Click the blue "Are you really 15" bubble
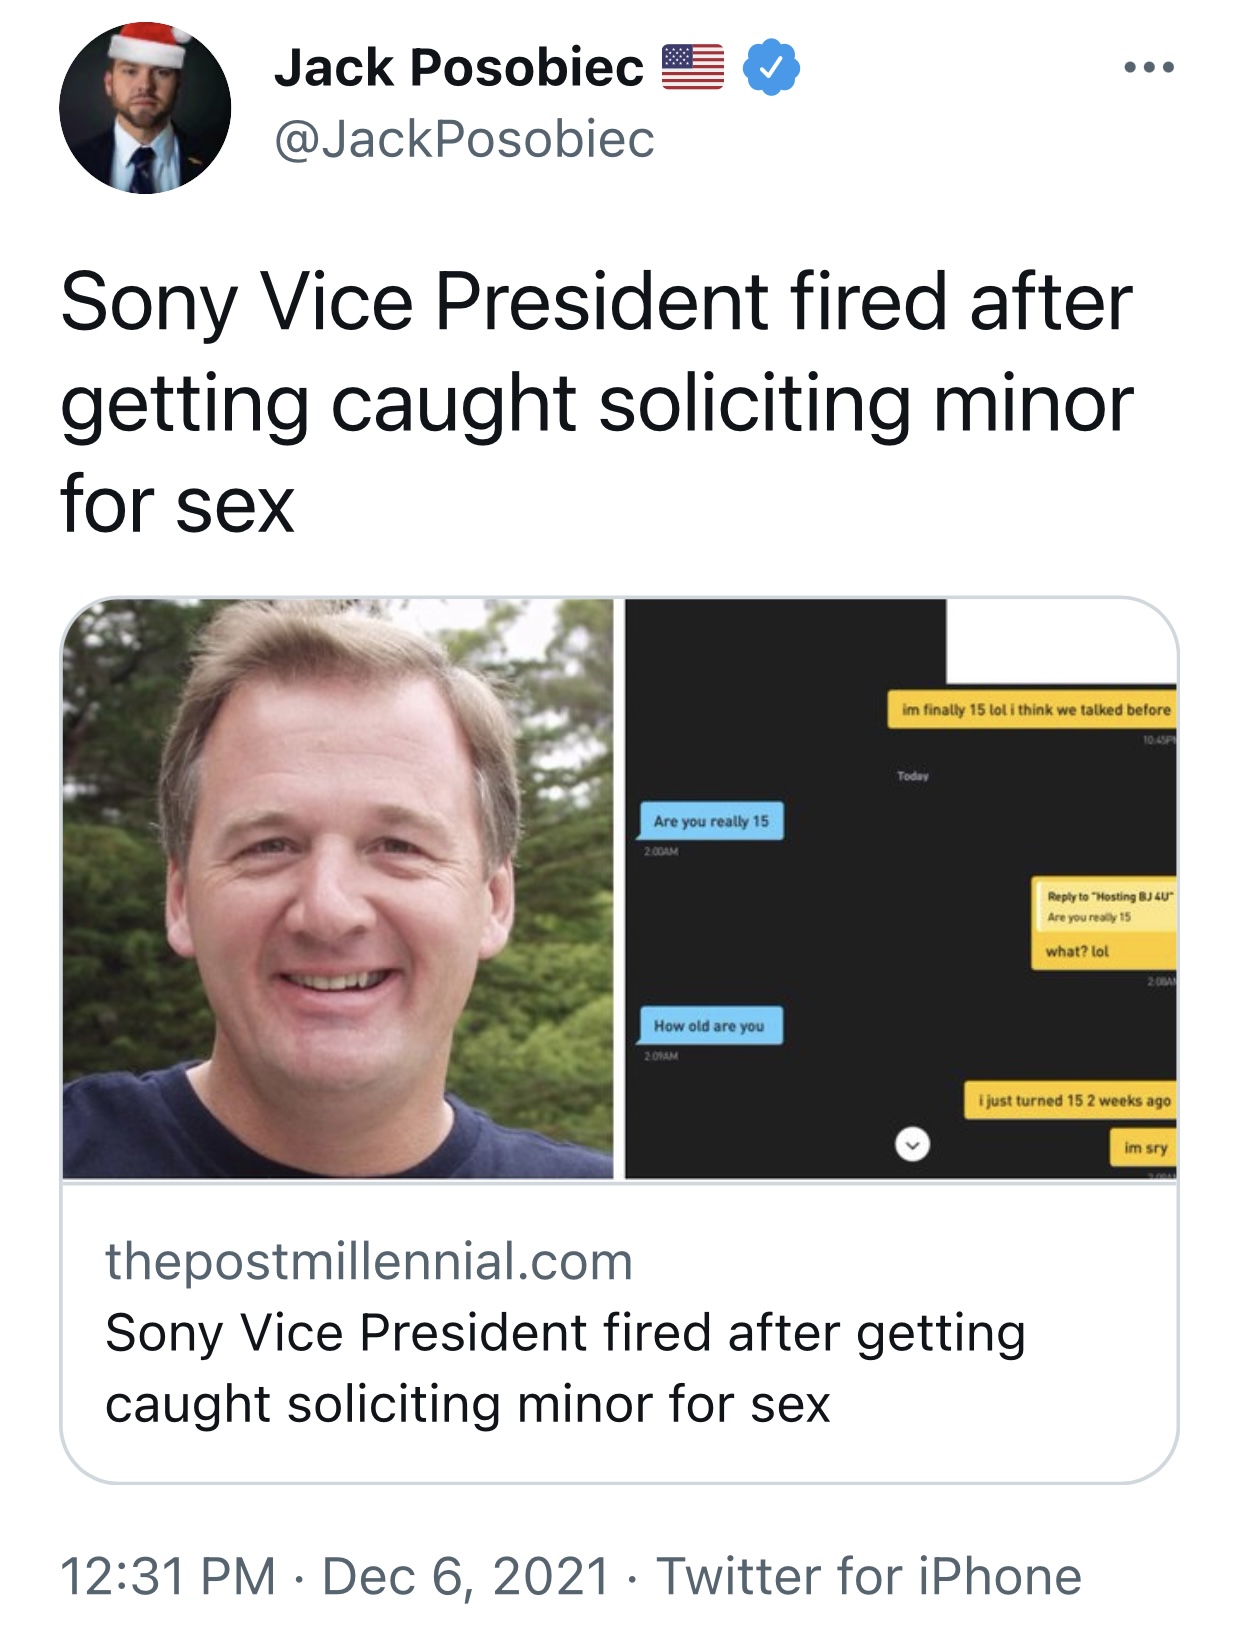 point(711,821)
